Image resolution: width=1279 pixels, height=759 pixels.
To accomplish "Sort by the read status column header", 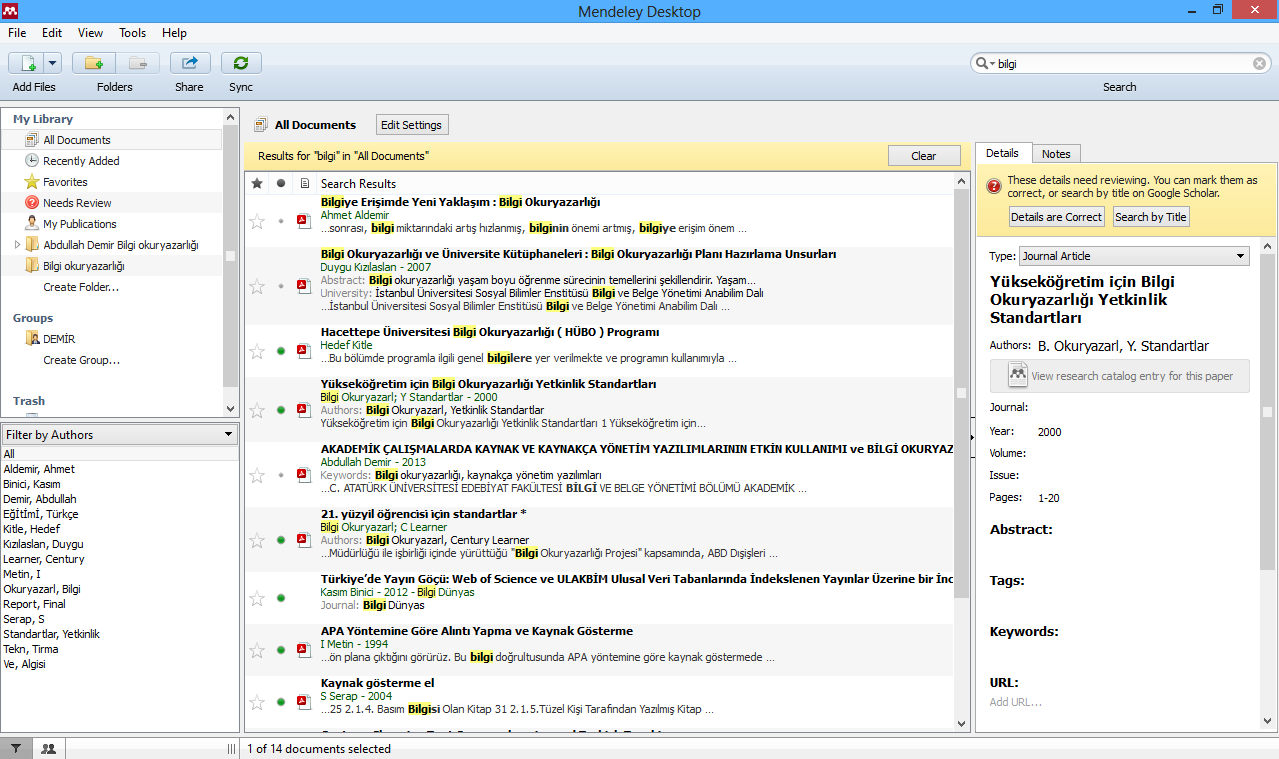I will point(281,183).
